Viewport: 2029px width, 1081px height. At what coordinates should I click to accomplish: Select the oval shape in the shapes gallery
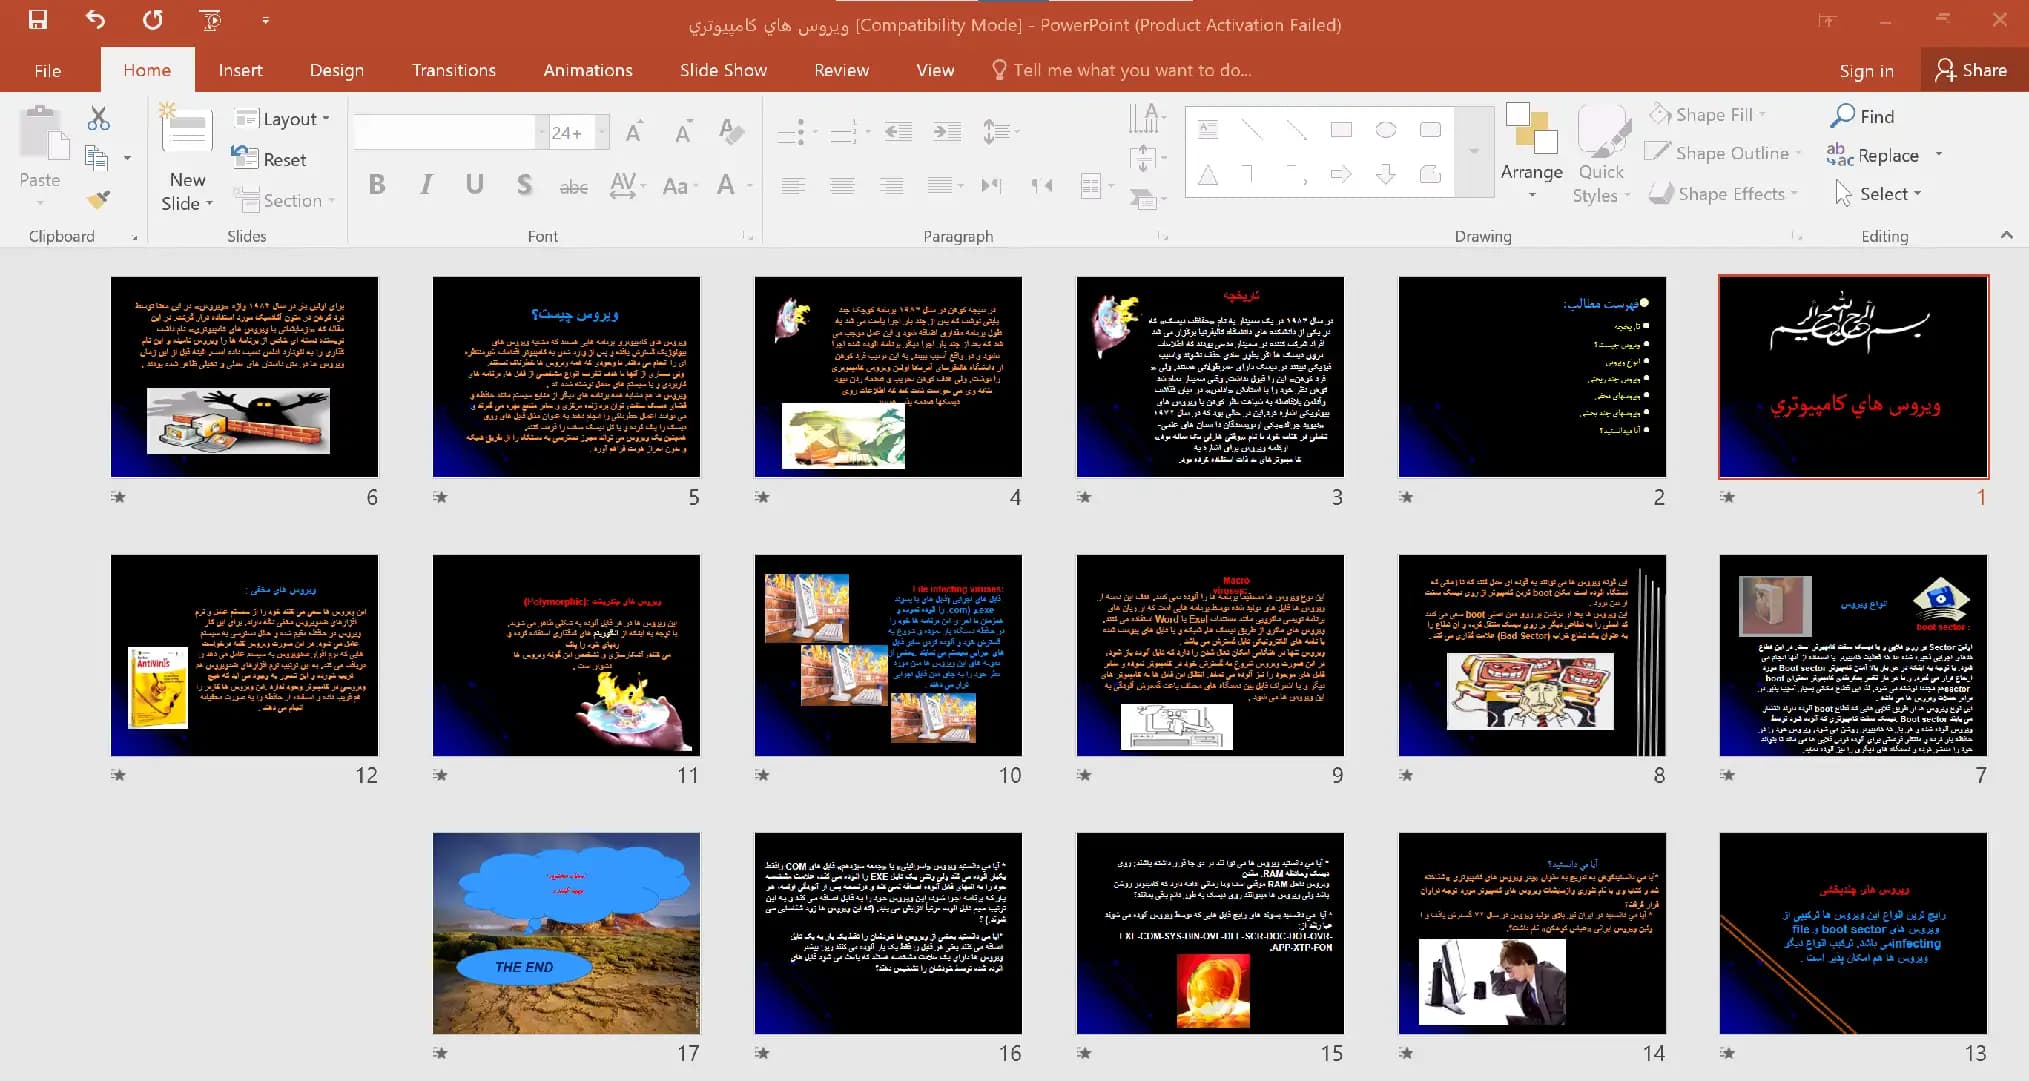pos(1386,130)
